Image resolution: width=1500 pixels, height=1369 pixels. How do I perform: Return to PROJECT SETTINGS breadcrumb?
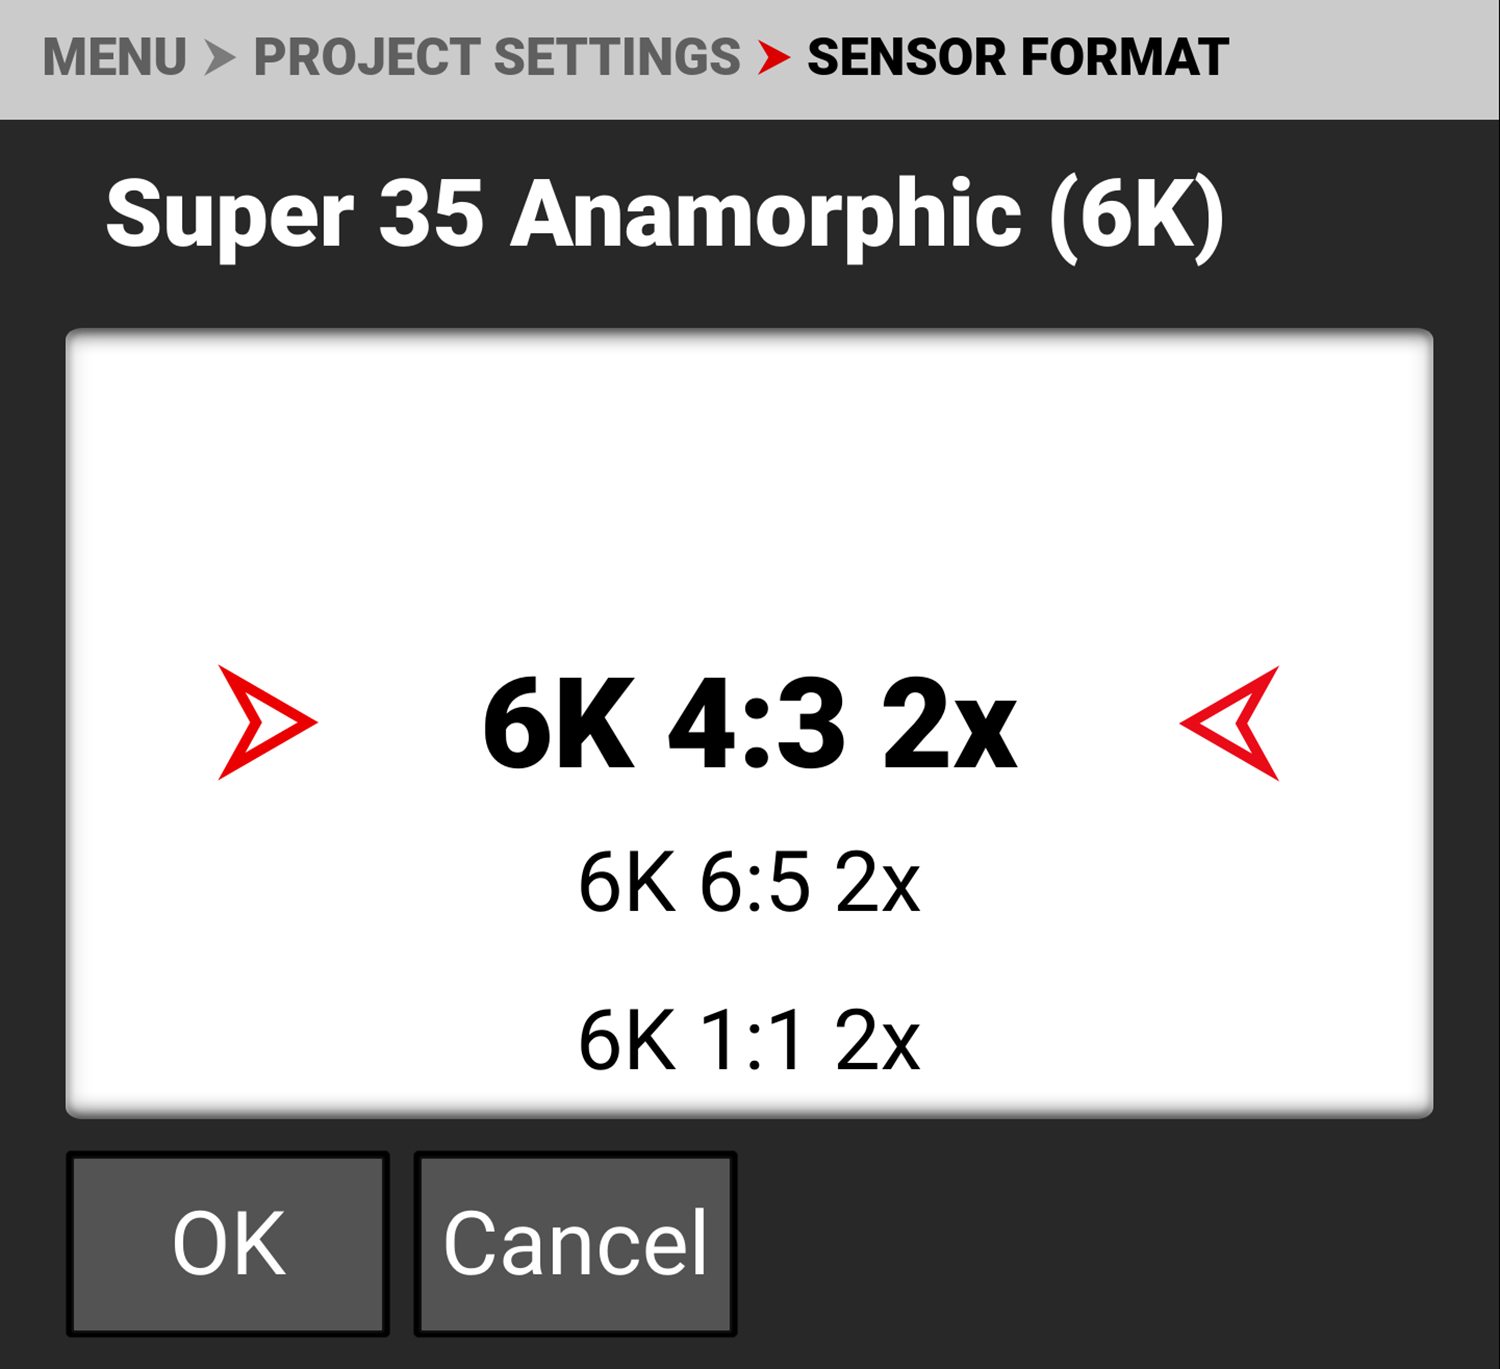[x=496, y=57]
